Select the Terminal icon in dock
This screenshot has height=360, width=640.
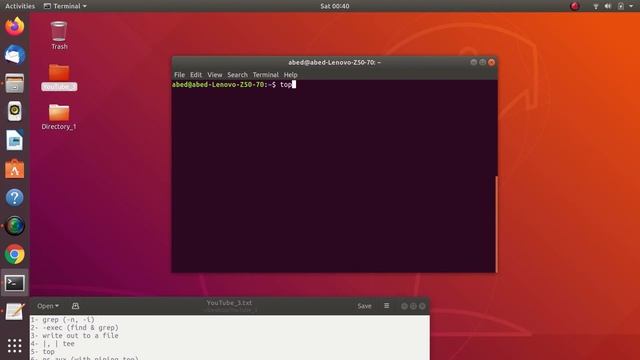coord(15,283)
